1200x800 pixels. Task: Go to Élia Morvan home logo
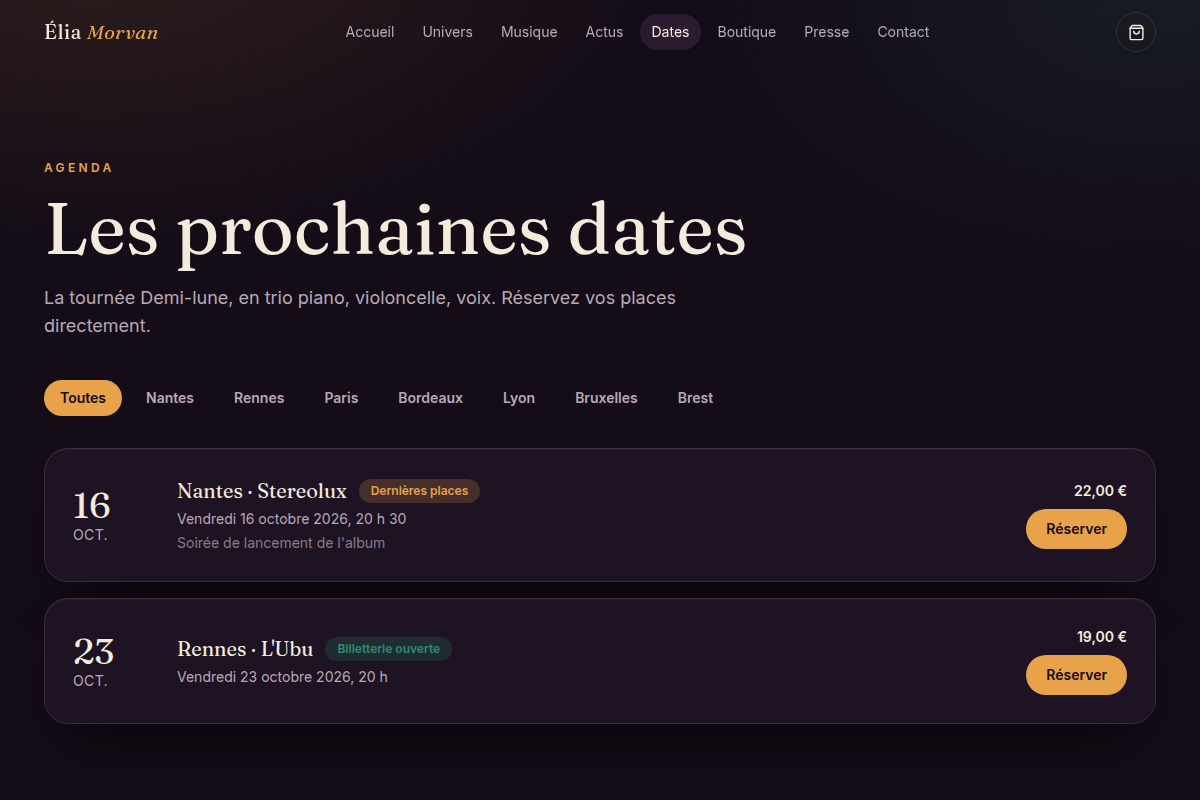(x=101, y=32)
